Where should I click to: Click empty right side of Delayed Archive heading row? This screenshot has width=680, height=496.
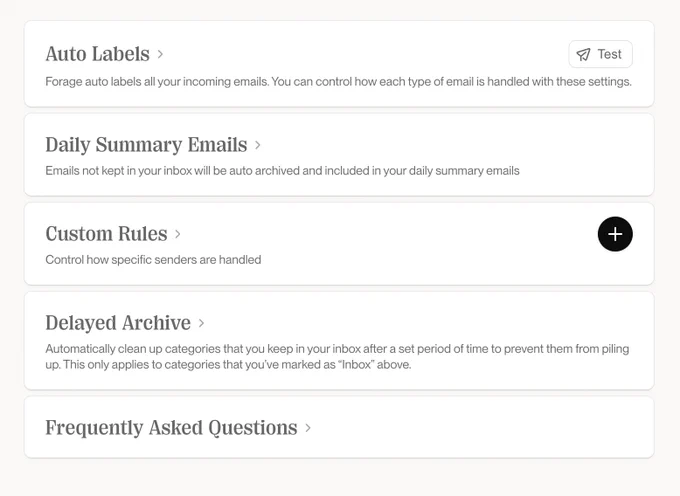(x=434, y=323)
